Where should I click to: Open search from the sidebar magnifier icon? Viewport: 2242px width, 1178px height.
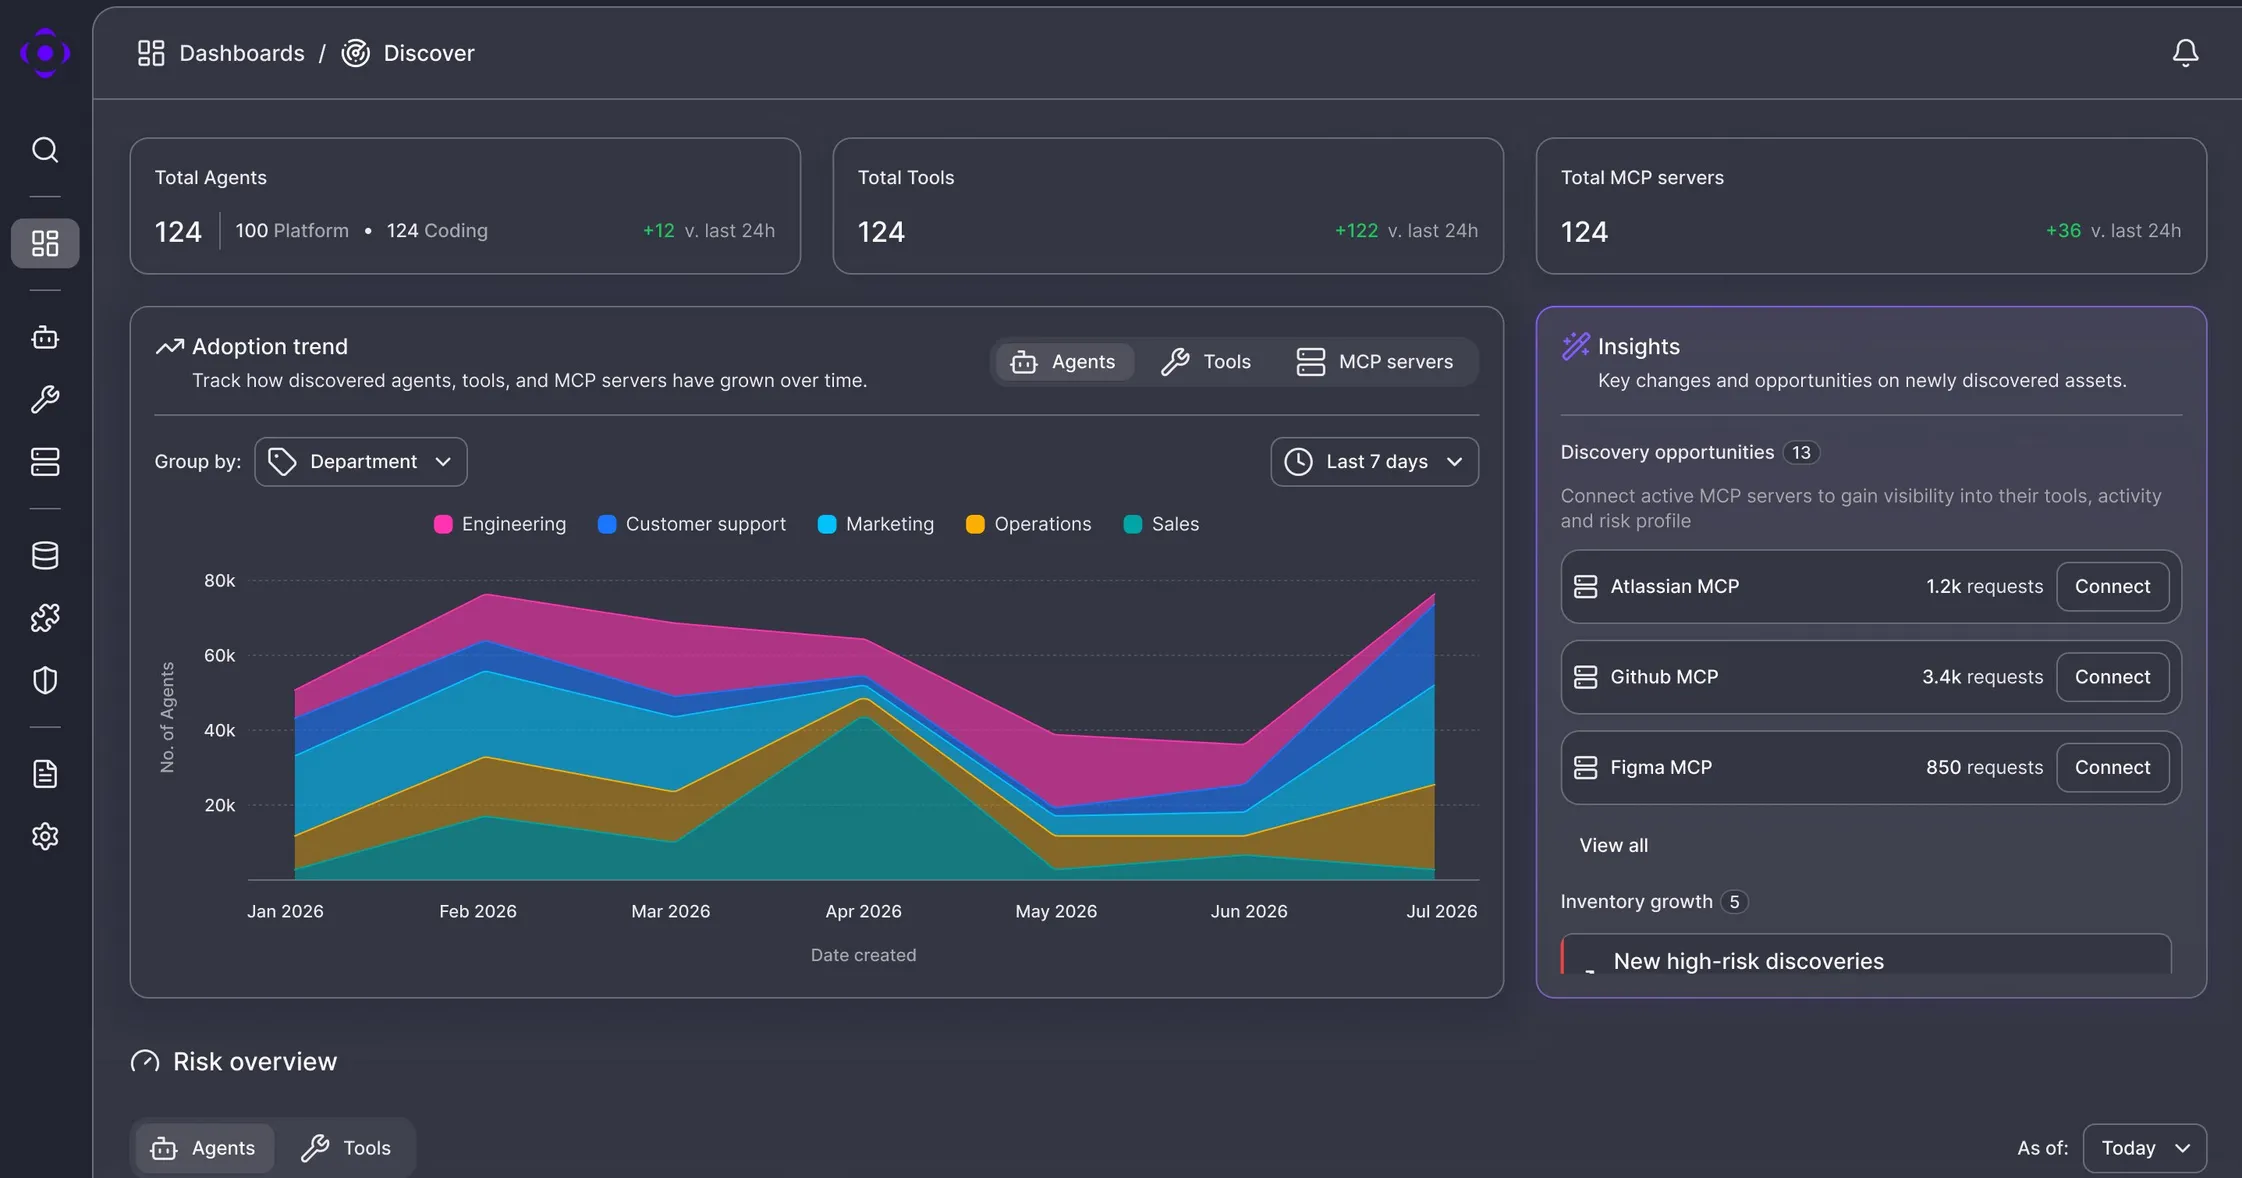coord(45,150)
